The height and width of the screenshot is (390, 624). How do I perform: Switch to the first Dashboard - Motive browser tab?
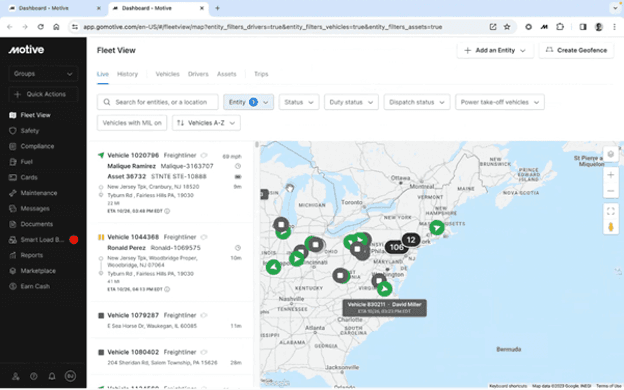point(54,8)
